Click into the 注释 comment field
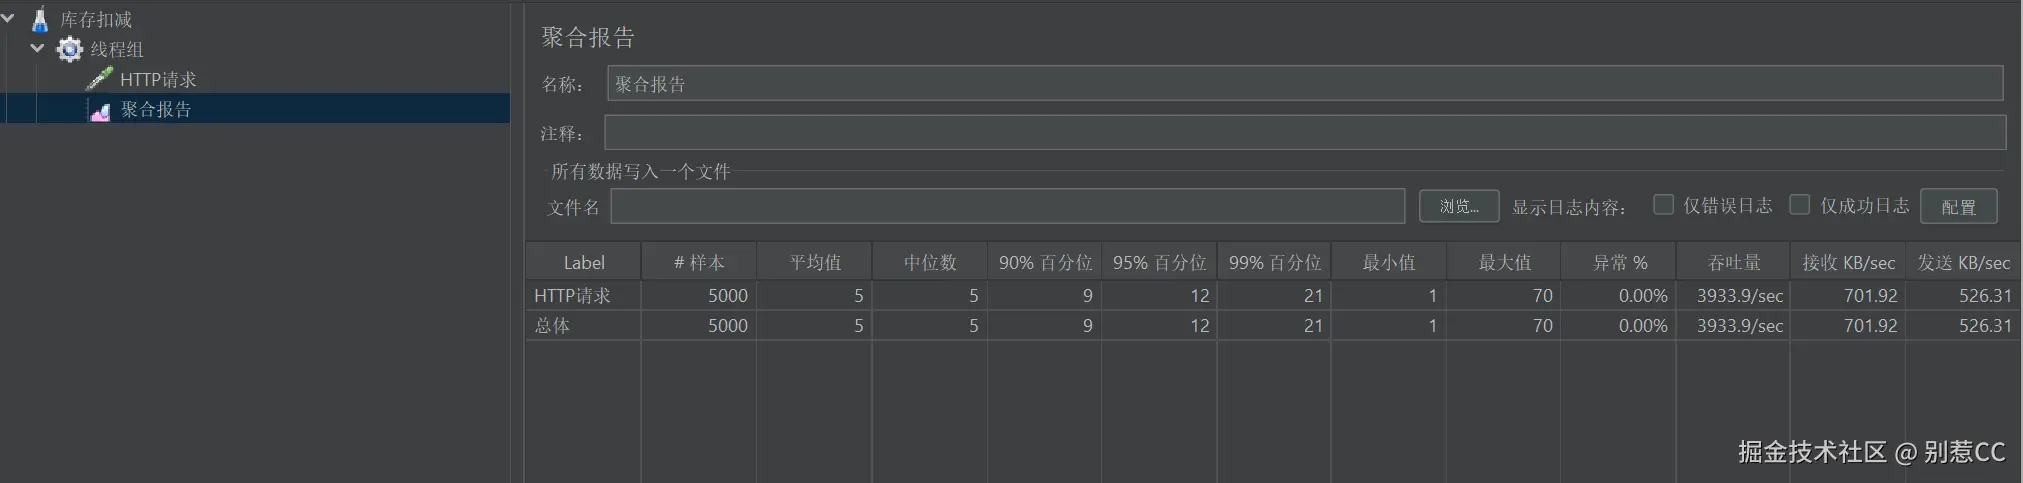The image size is (2023, 483). 1304,133
